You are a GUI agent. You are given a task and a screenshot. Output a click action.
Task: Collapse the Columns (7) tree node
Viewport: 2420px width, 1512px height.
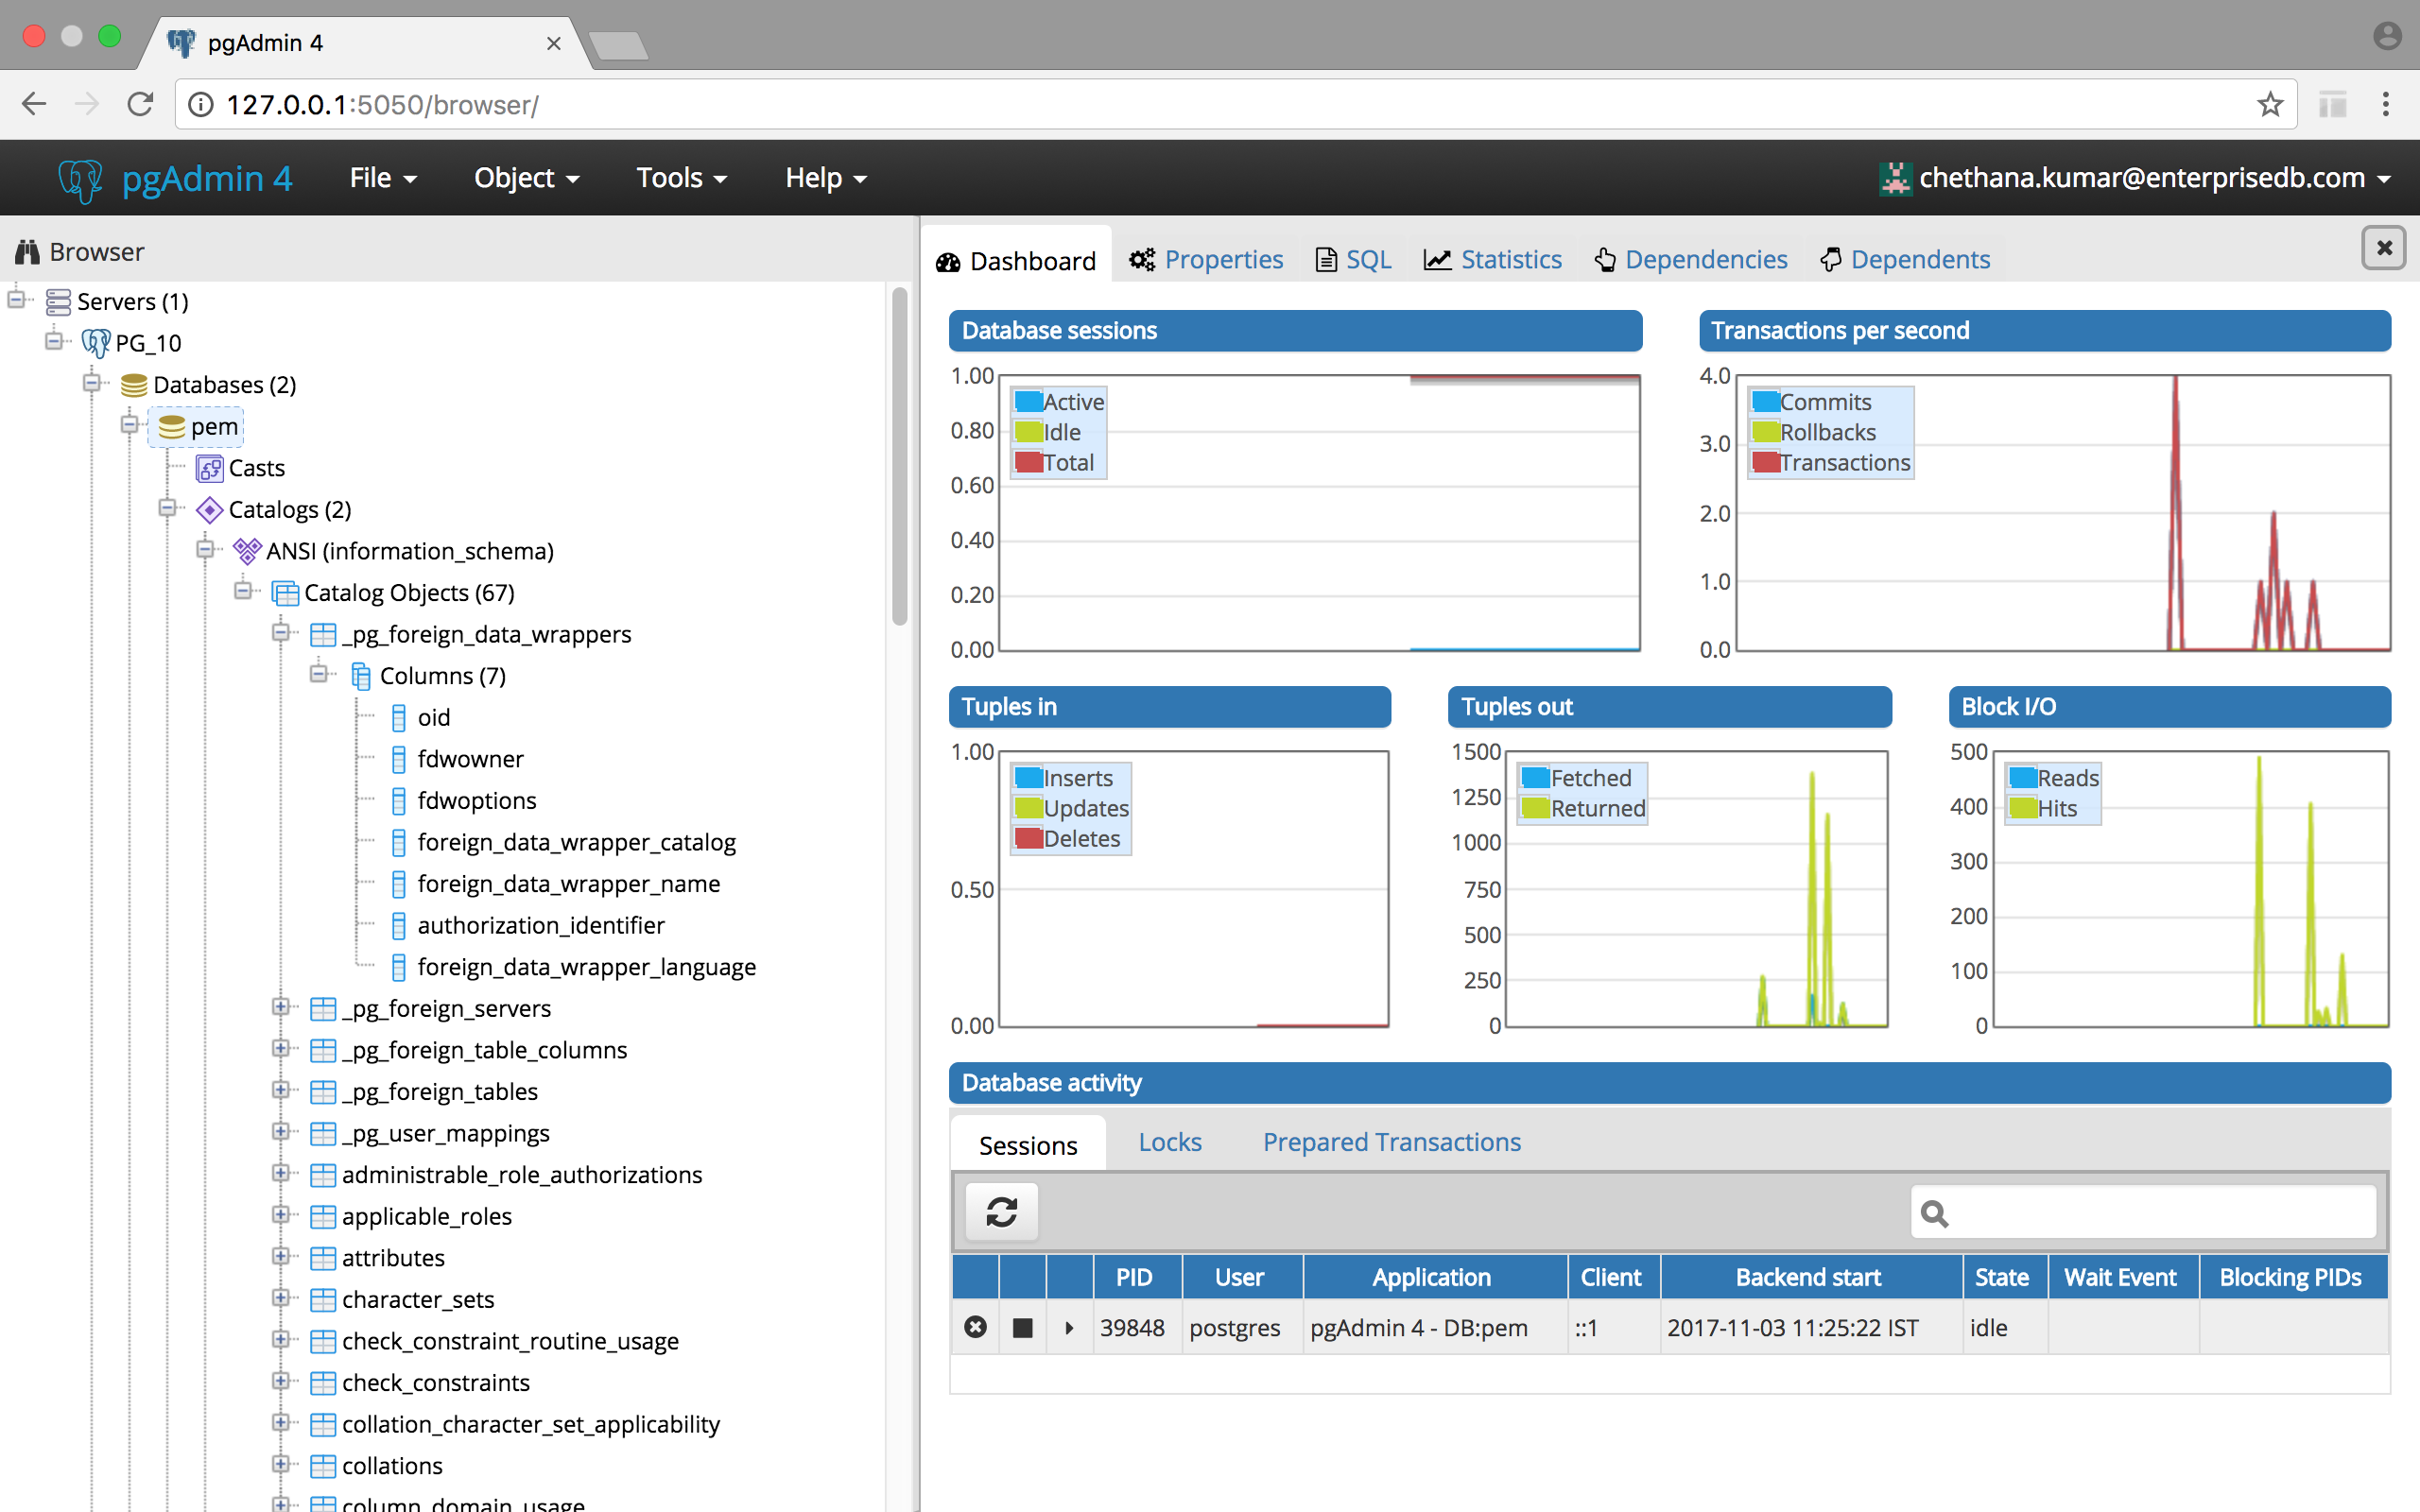tap(319, 674)
